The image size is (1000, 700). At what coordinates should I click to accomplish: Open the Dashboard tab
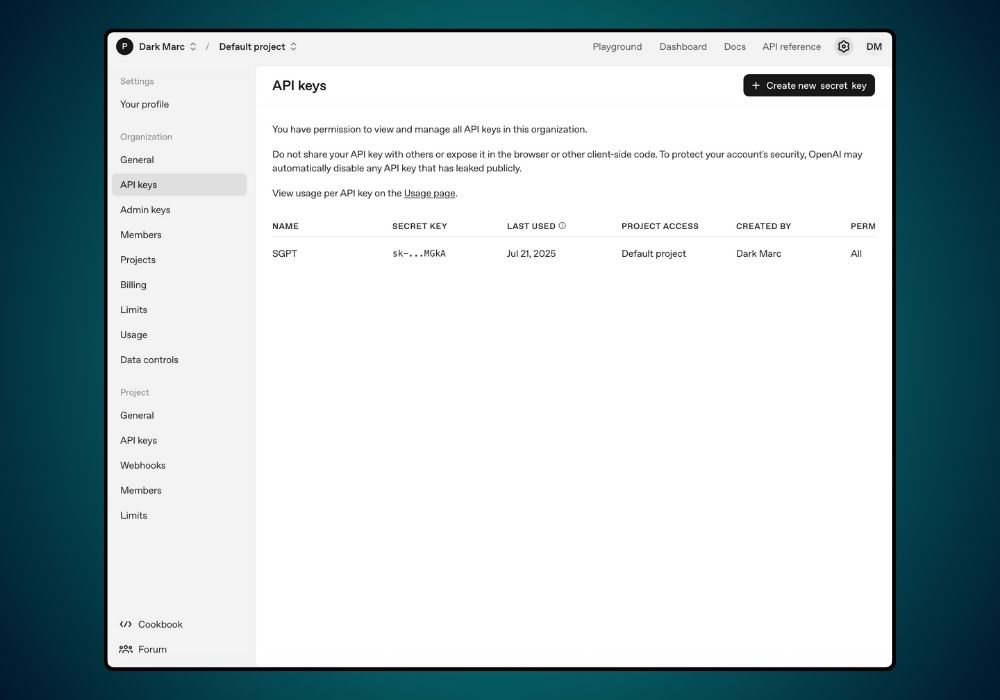coord(683,46)
